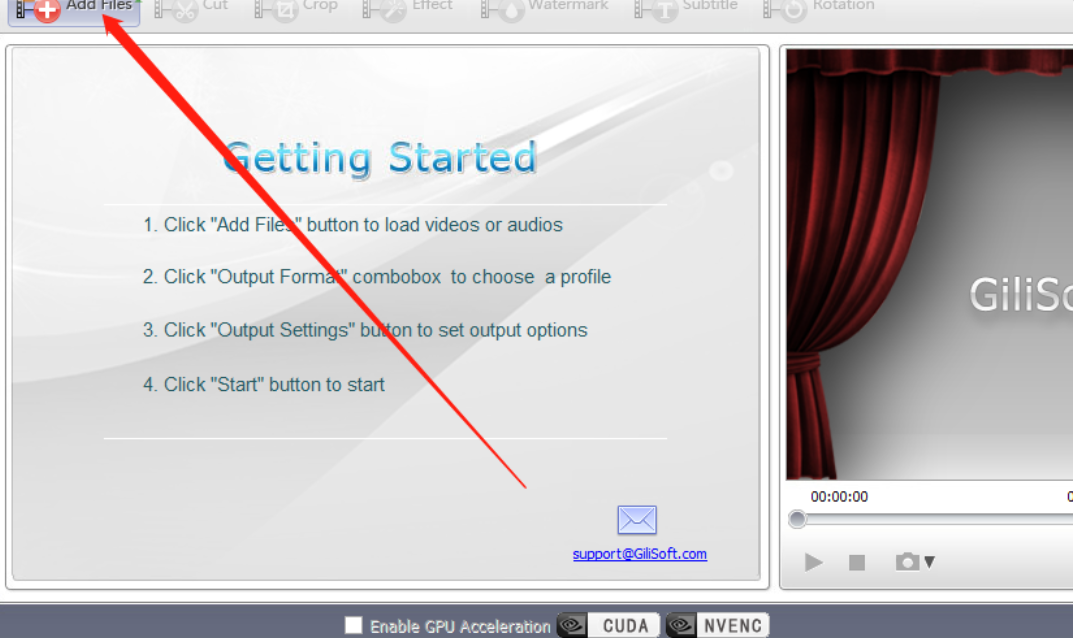Click the 'Getting Started' heading
This screenshot has width=1074, height=638.
(380, 158)
